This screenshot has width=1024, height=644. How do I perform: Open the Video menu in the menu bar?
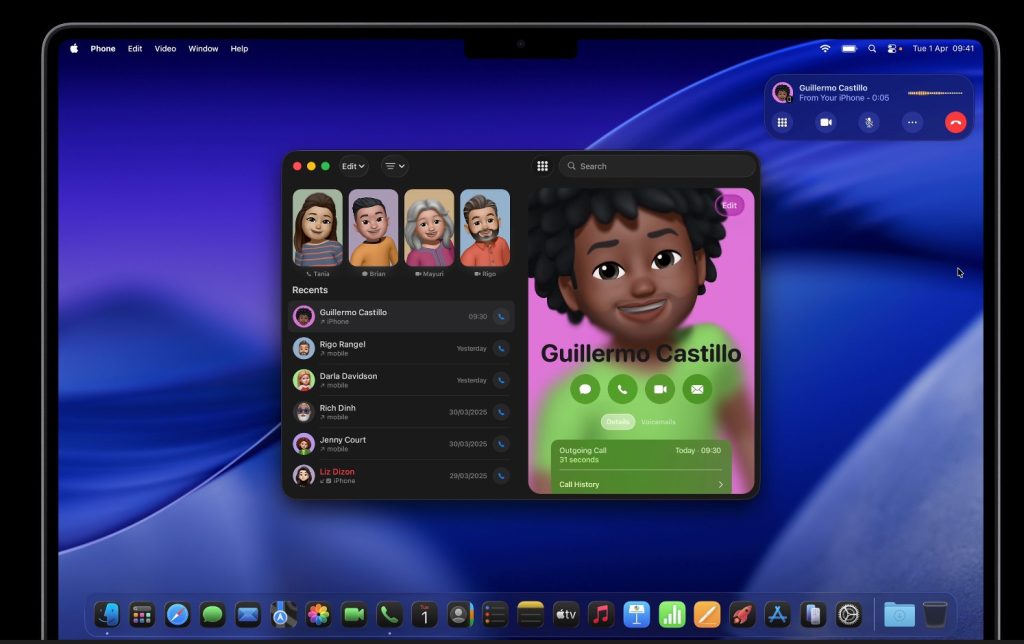pyautogui.click(x=164, y=48)
